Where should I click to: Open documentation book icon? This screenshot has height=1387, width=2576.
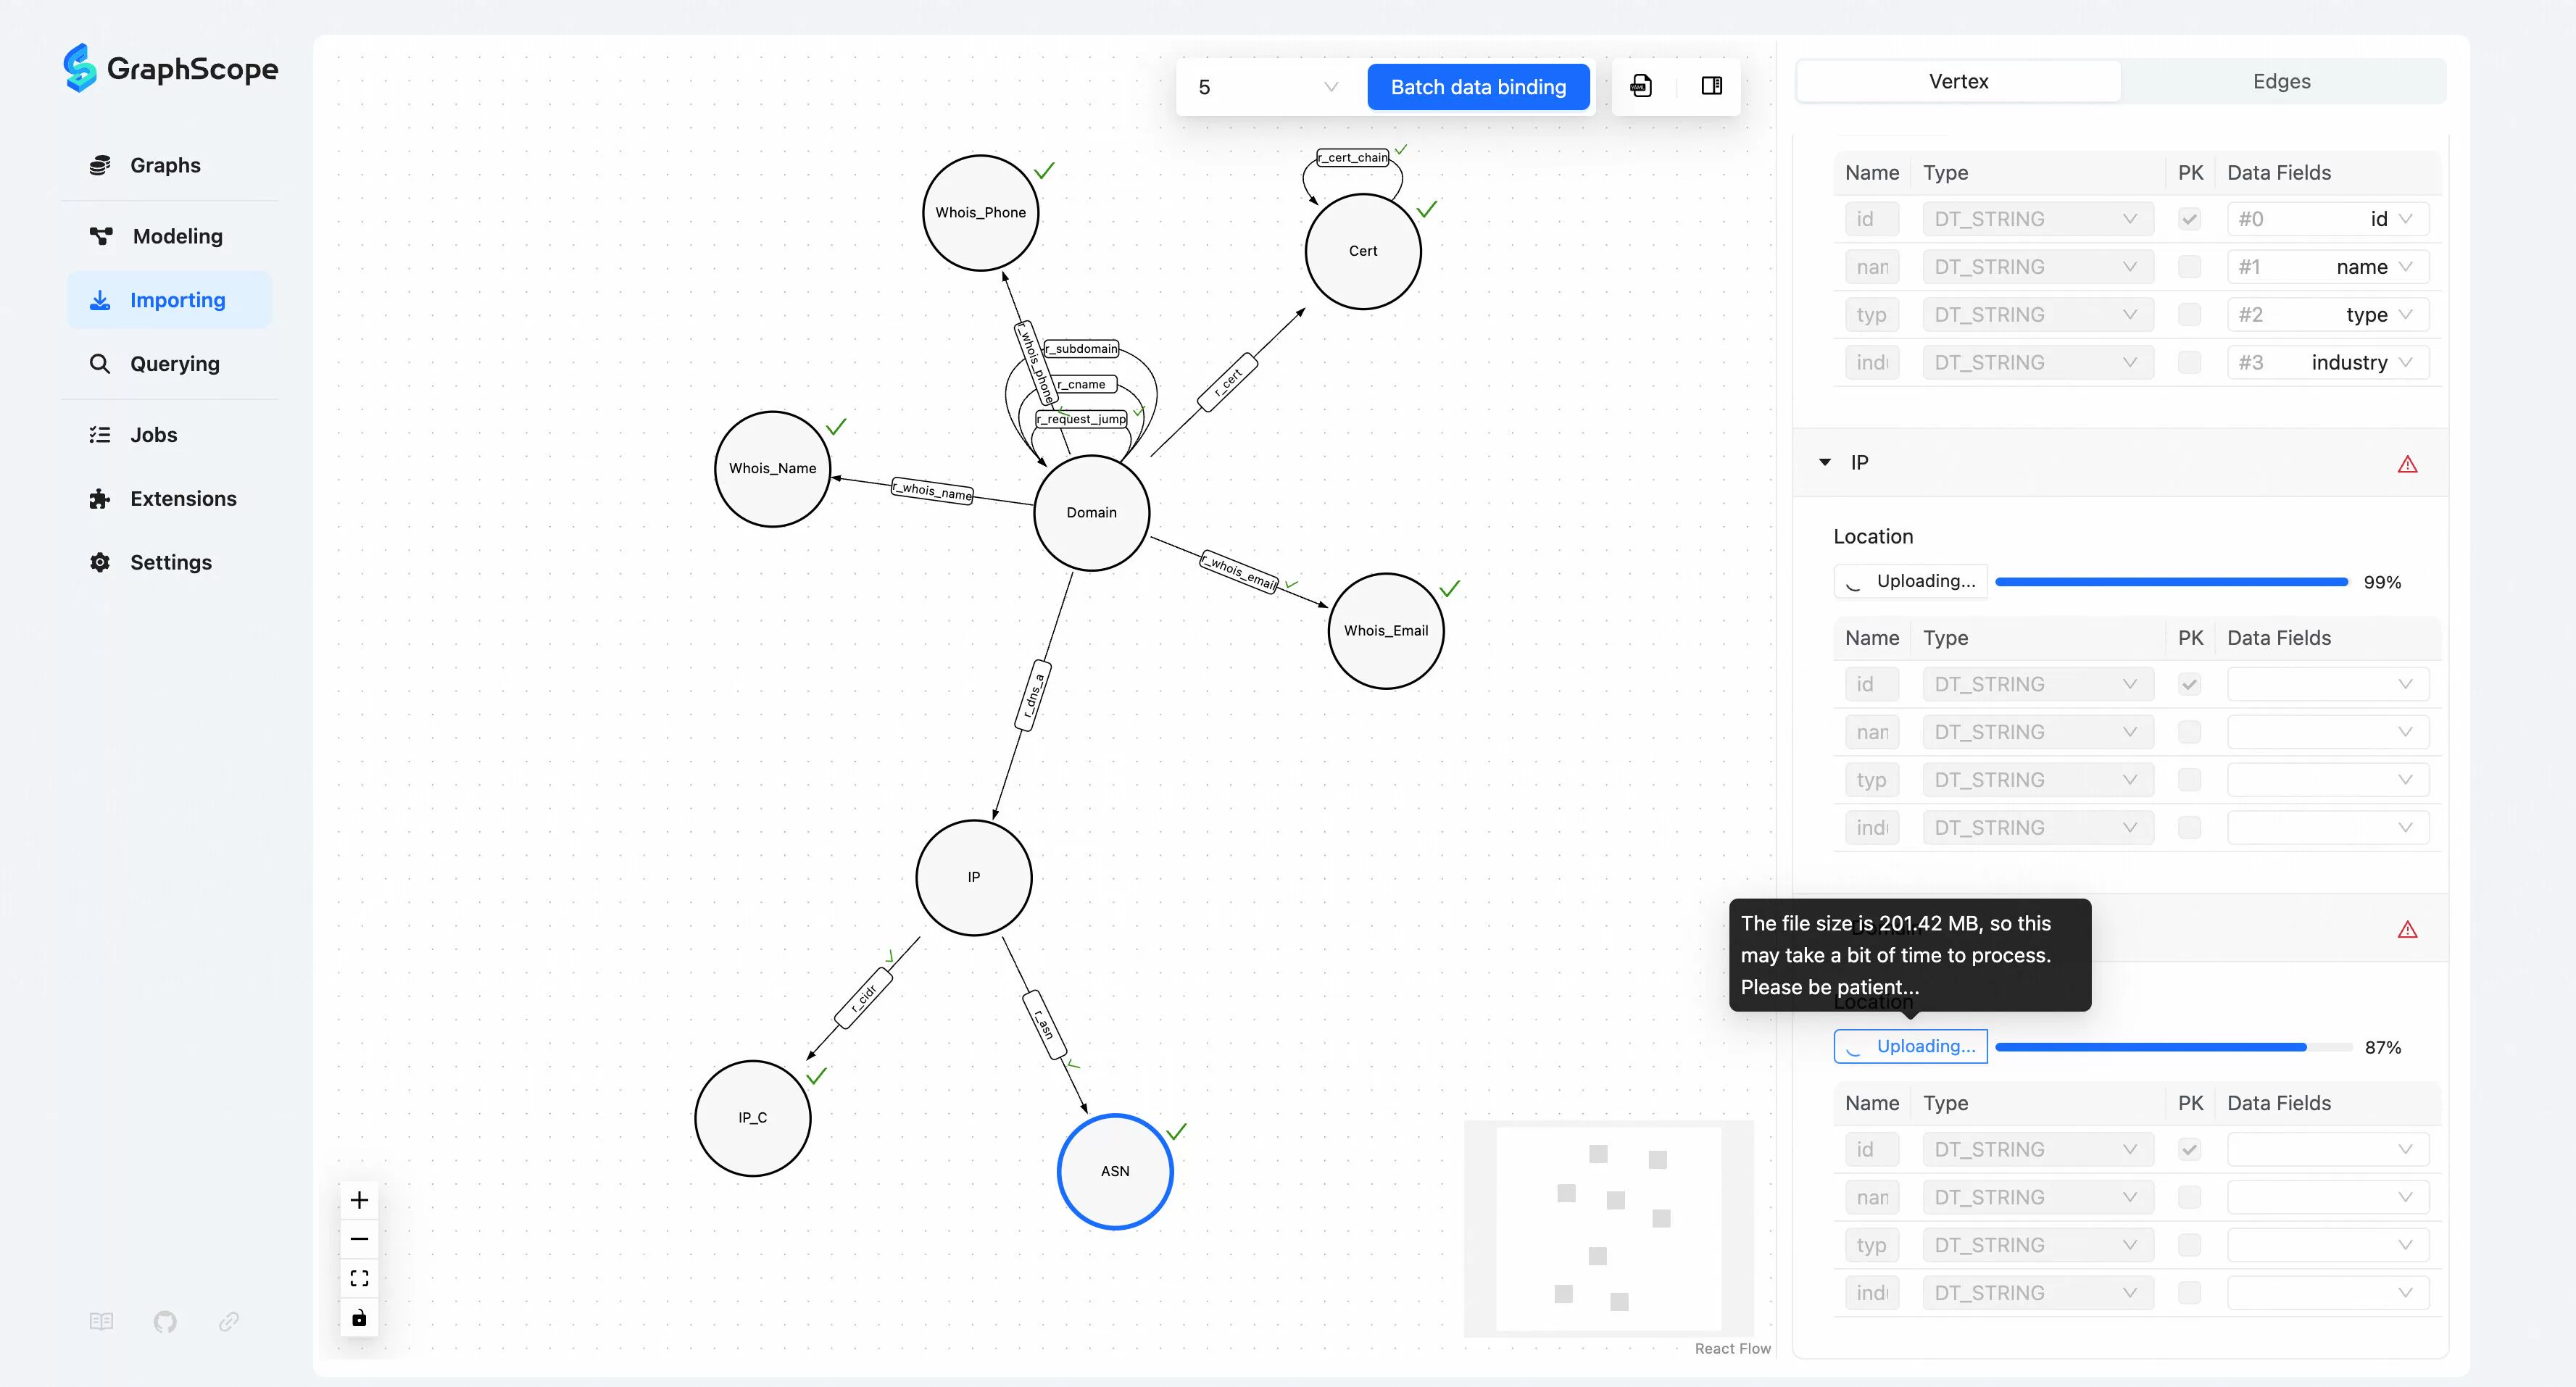coord(101,1322)
